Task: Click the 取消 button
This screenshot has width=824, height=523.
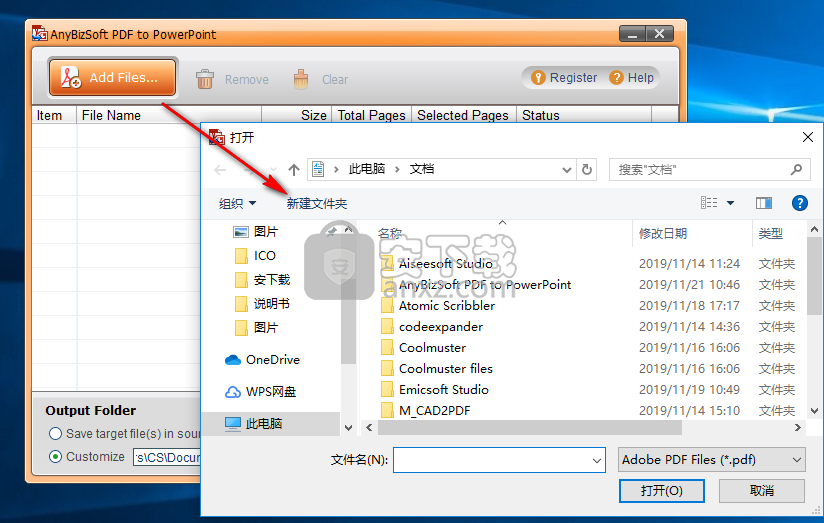Action: [761, 491]
